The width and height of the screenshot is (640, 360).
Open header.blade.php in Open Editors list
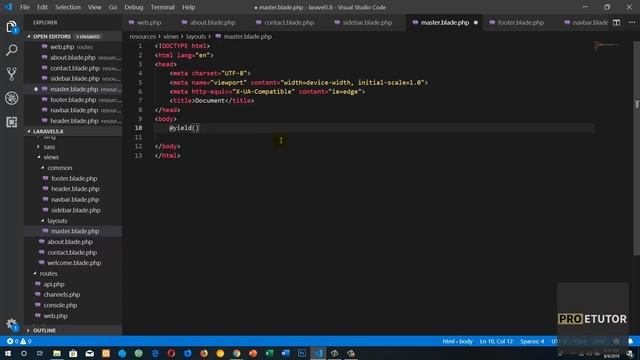(73, 121)
